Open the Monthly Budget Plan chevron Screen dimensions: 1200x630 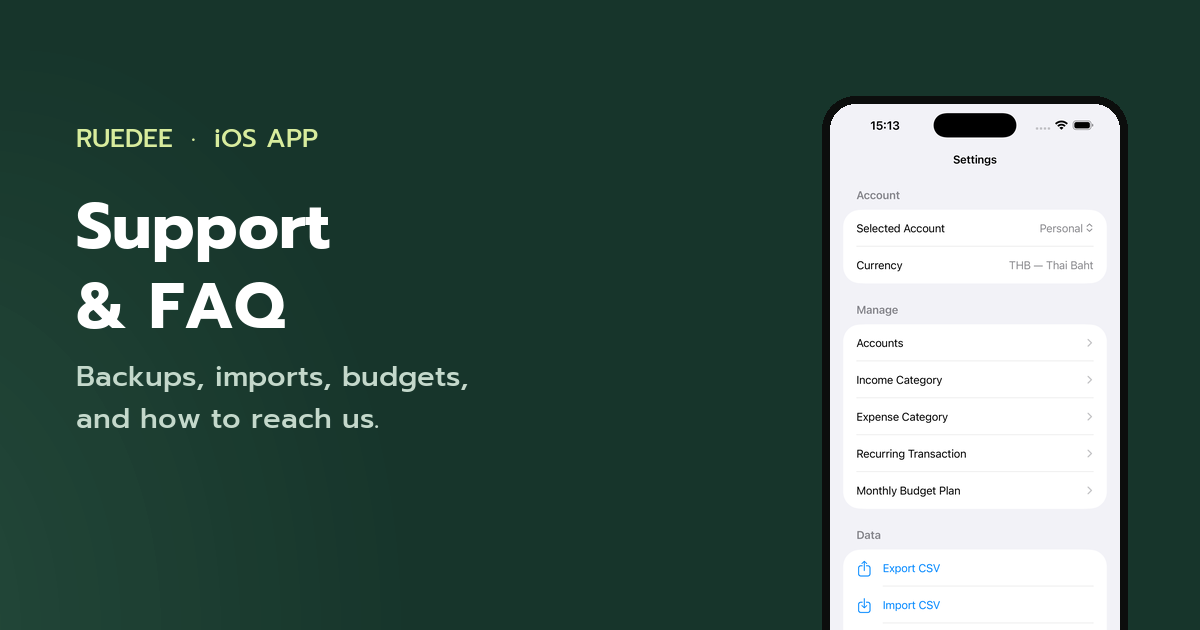(1089, 491)
